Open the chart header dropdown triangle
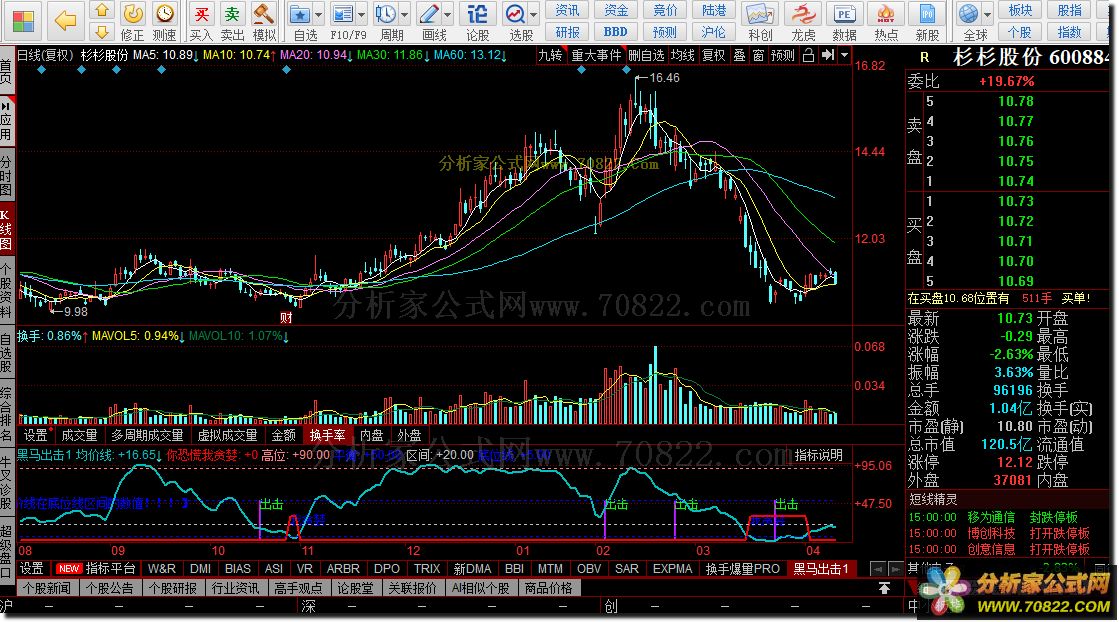 pos(844,55)
